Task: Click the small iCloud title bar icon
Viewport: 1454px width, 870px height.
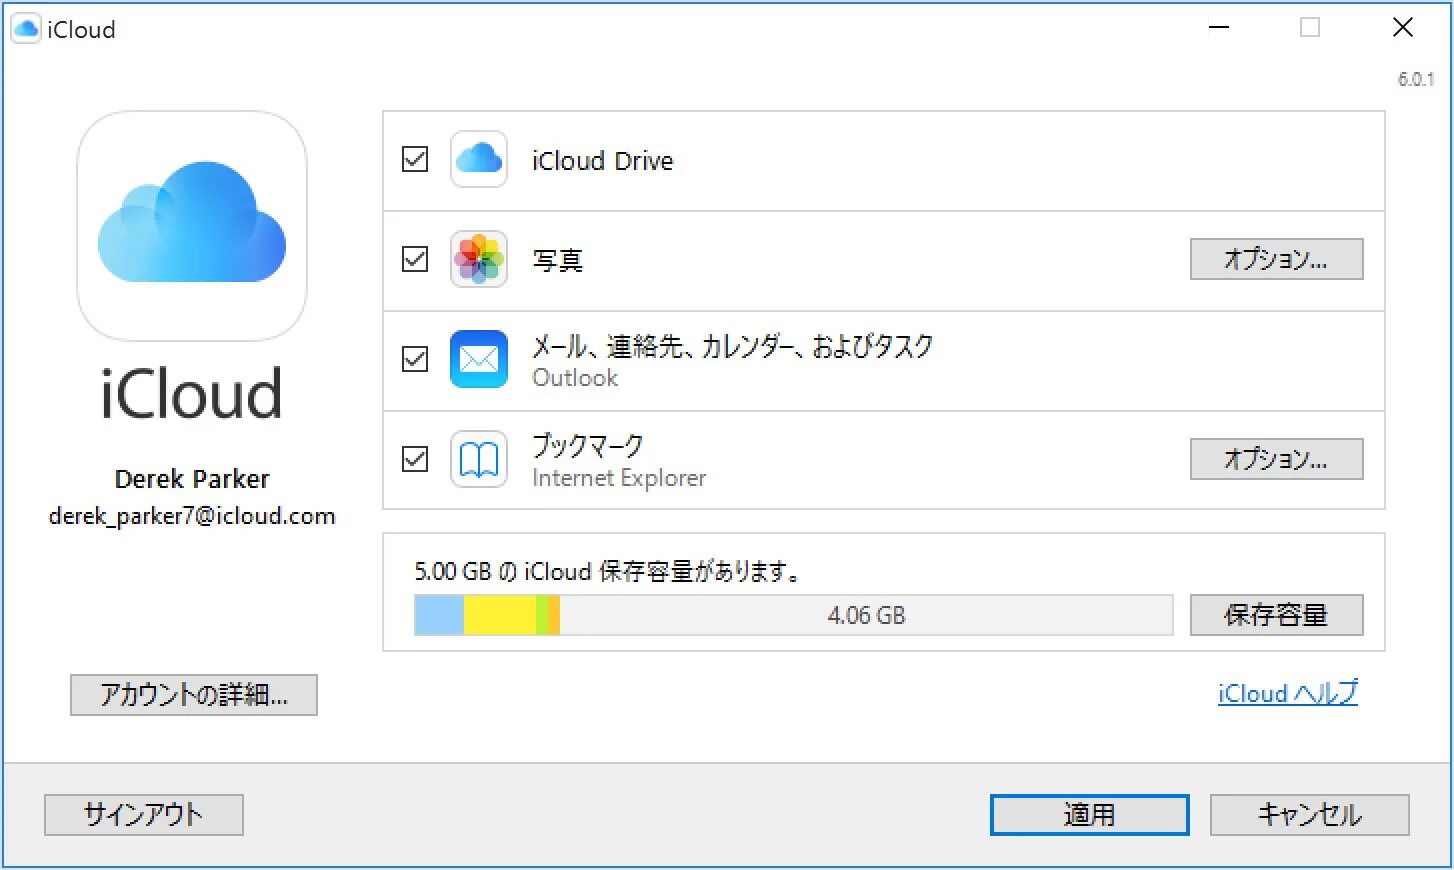Action: pyautogui.click(x=25, y=29)
